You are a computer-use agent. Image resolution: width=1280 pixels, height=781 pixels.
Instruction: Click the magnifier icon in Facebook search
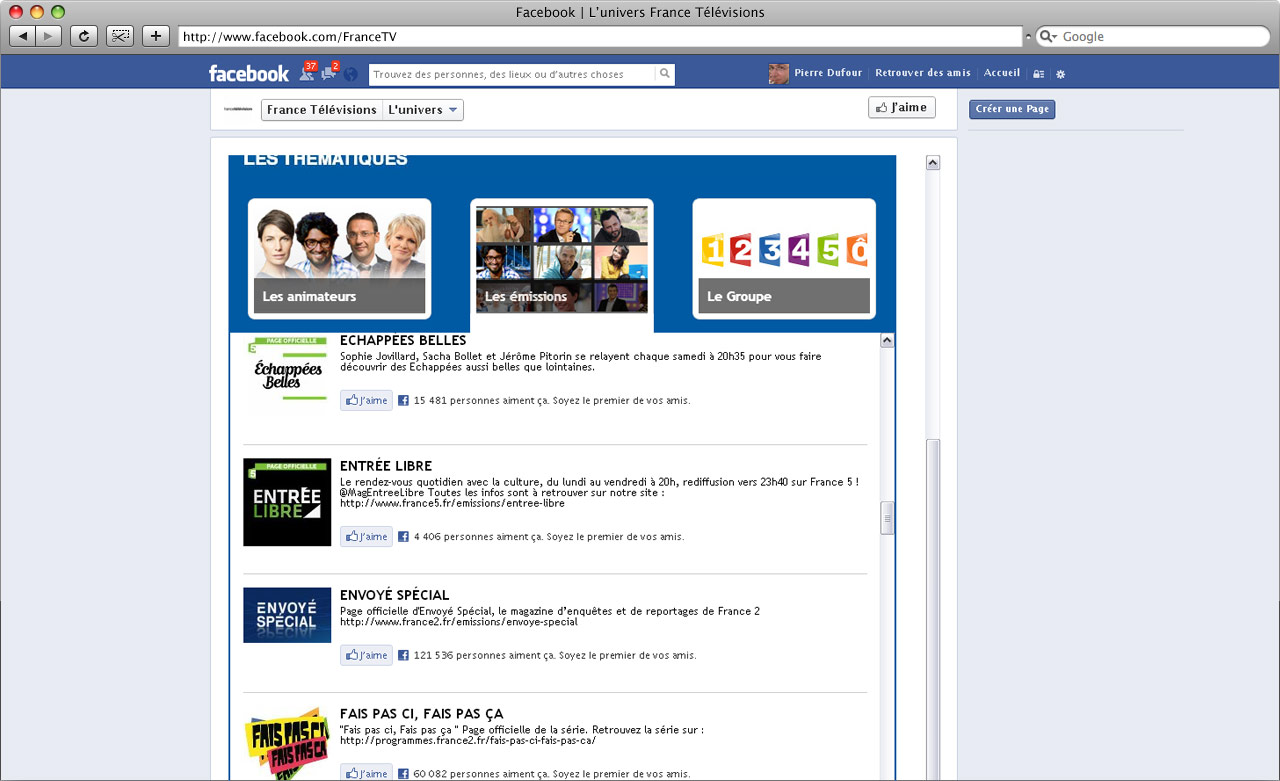pyautogui.click(x=664, y=74)
